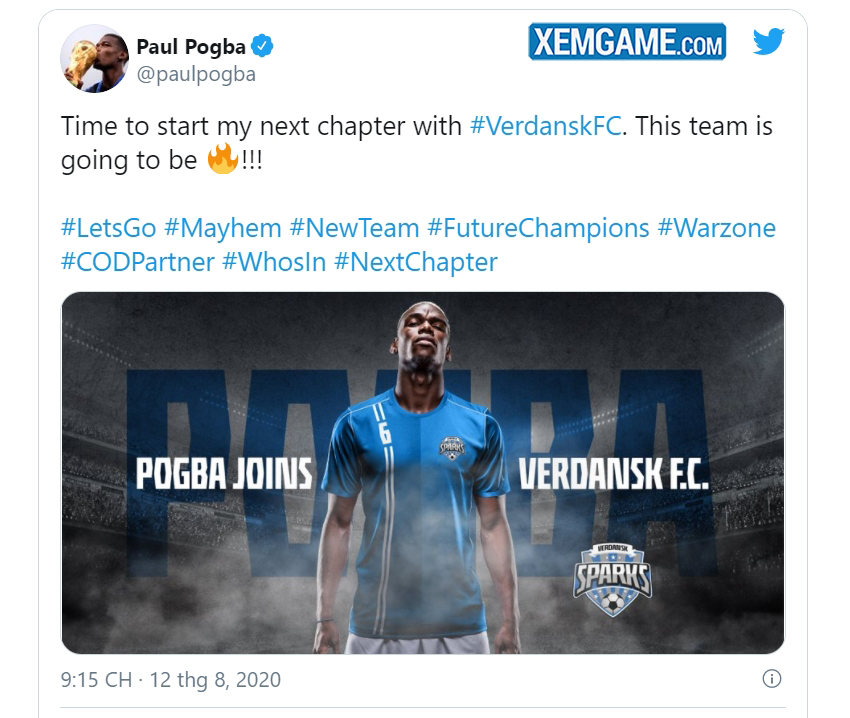Click the @paulpogba handle
850x718 pixels.
[196, 74]
